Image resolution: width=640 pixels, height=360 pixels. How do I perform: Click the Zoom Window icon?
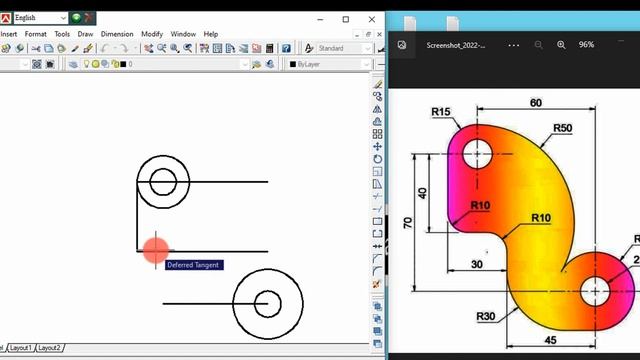(175, 49)
